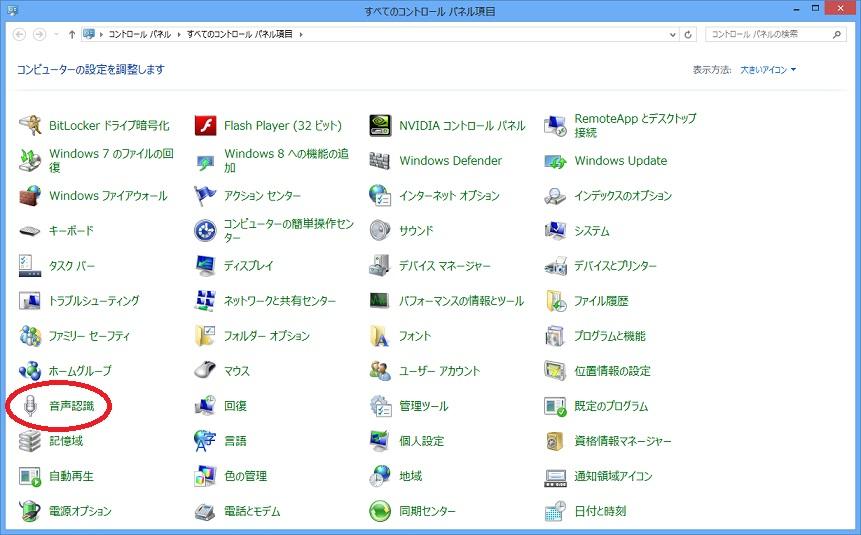Open the コンピューターの簡単操作センター link

point(288,231)
